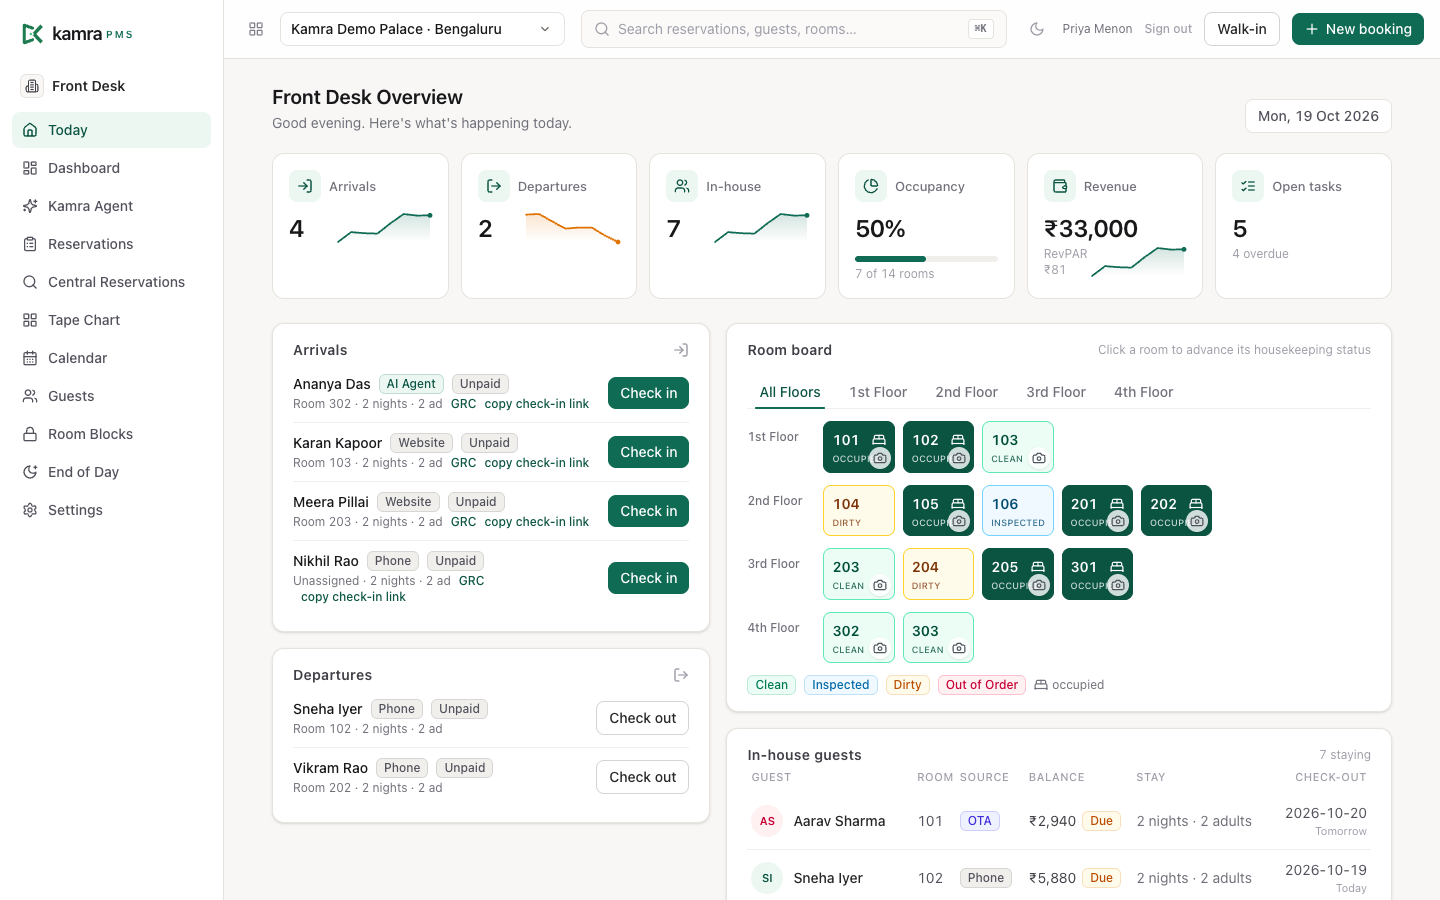The image size is (1440, 900).
Task: Click the Open tasks card icon
Action: click(1248, 186)
